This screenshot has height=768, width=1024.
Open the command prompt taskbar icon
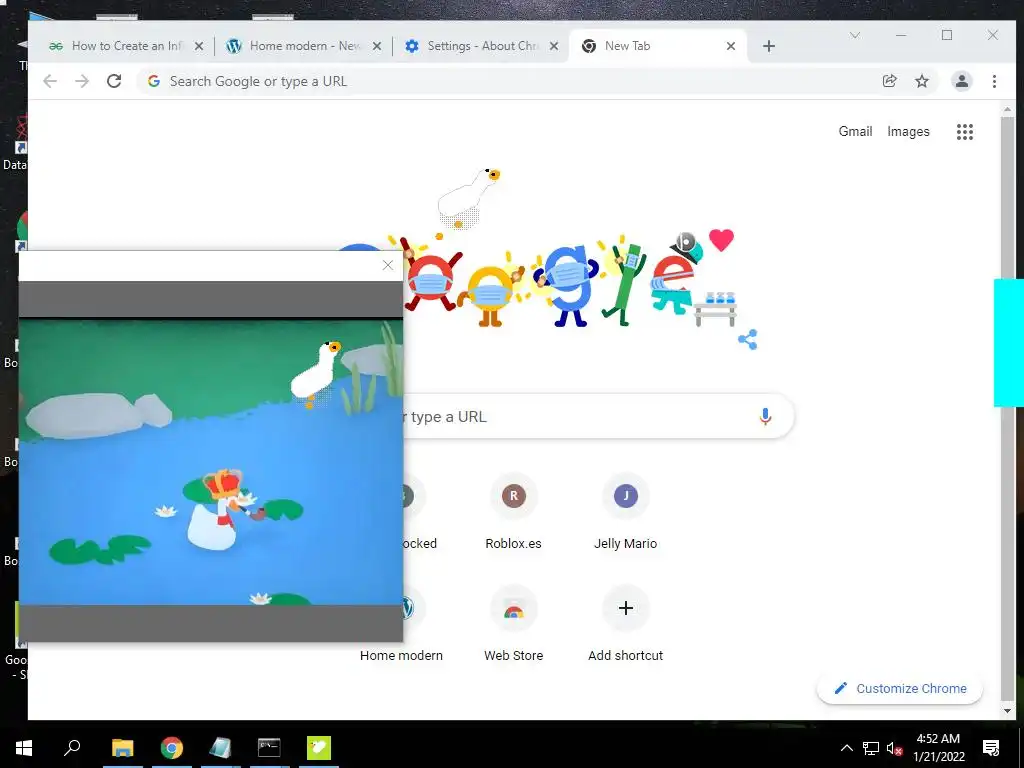(x=269, y=748)
